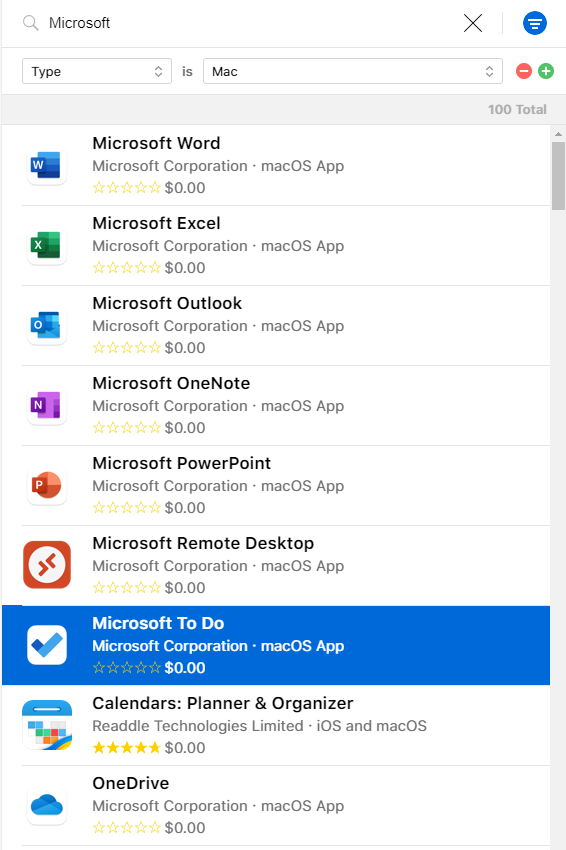The width and height of the screenshot is (566, 850).
Task: Click the Microsoft OneNote app icon
Action: pos(47,405)
